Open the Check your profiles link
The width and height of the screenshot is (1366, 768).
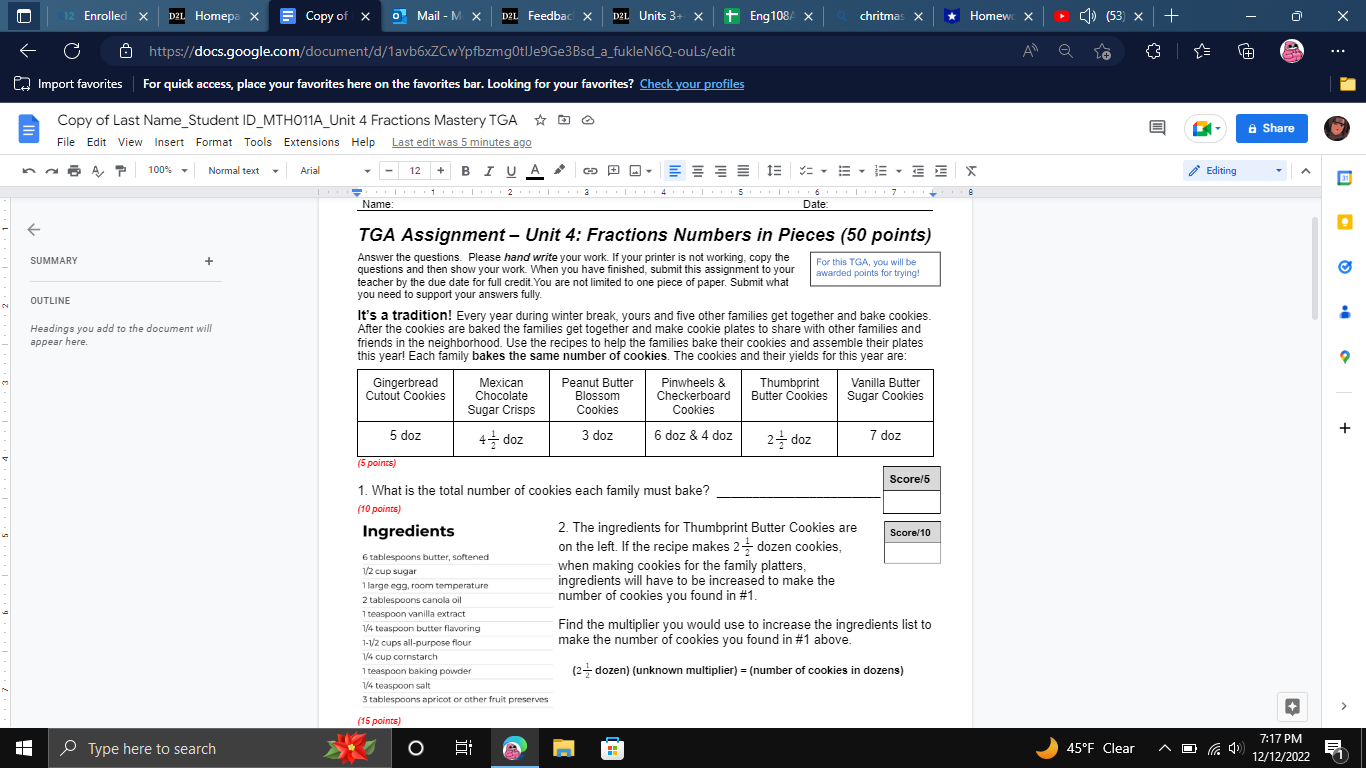(691, 84)
